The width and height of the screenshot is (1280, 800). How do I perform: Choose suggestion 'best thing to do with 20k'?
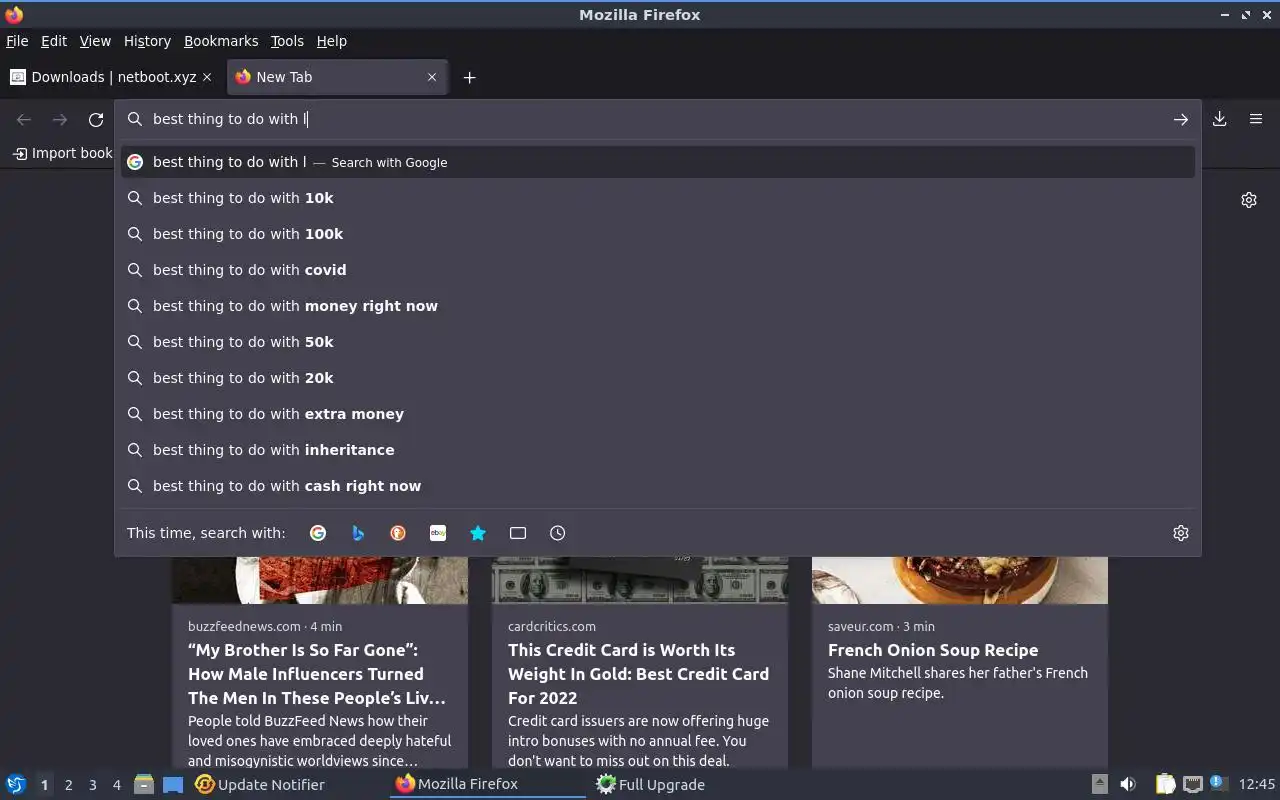[x=658, y=378]
